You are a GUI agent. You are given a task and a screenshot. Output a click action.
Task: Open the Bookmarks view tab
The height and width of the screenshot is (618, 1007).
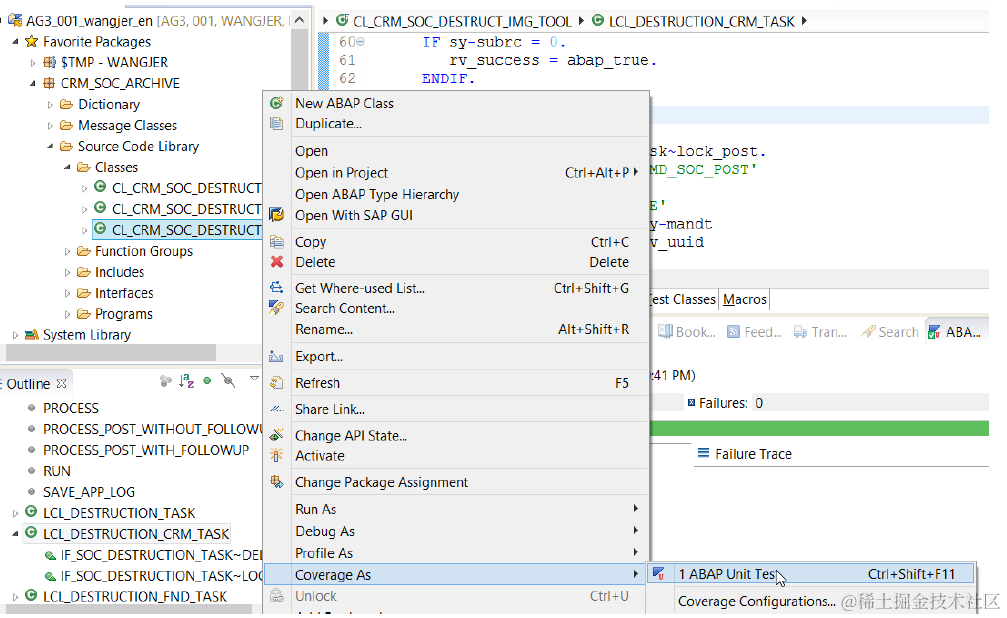tap(687, 332)
